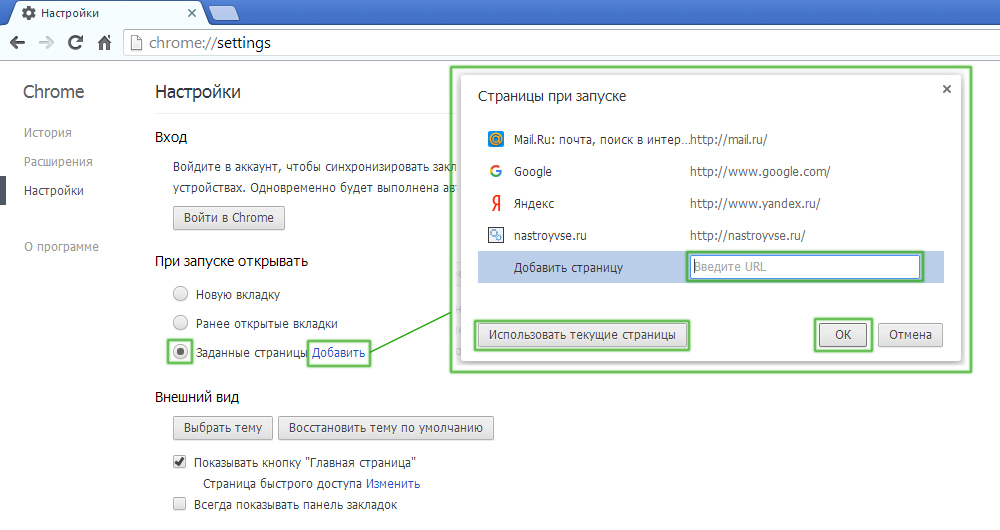
Task: Confirm the dialog with OK
Action: (x=843, y=335)
